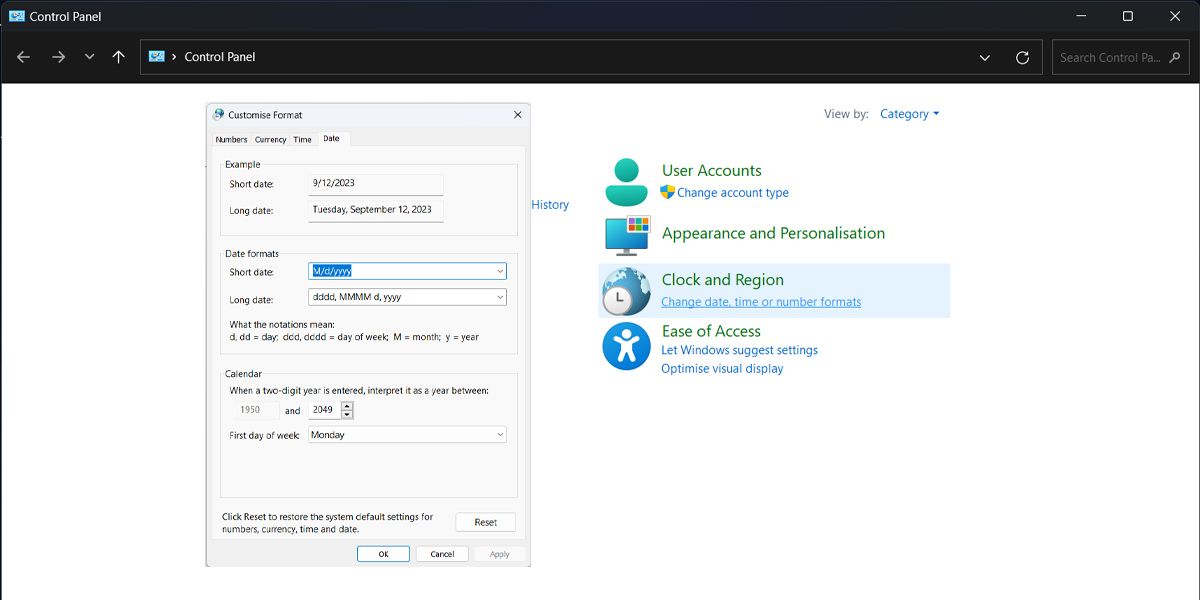Click the Clock and Region globe icon
Screen dimensions: 1200x600
click(x=627, y=291)
